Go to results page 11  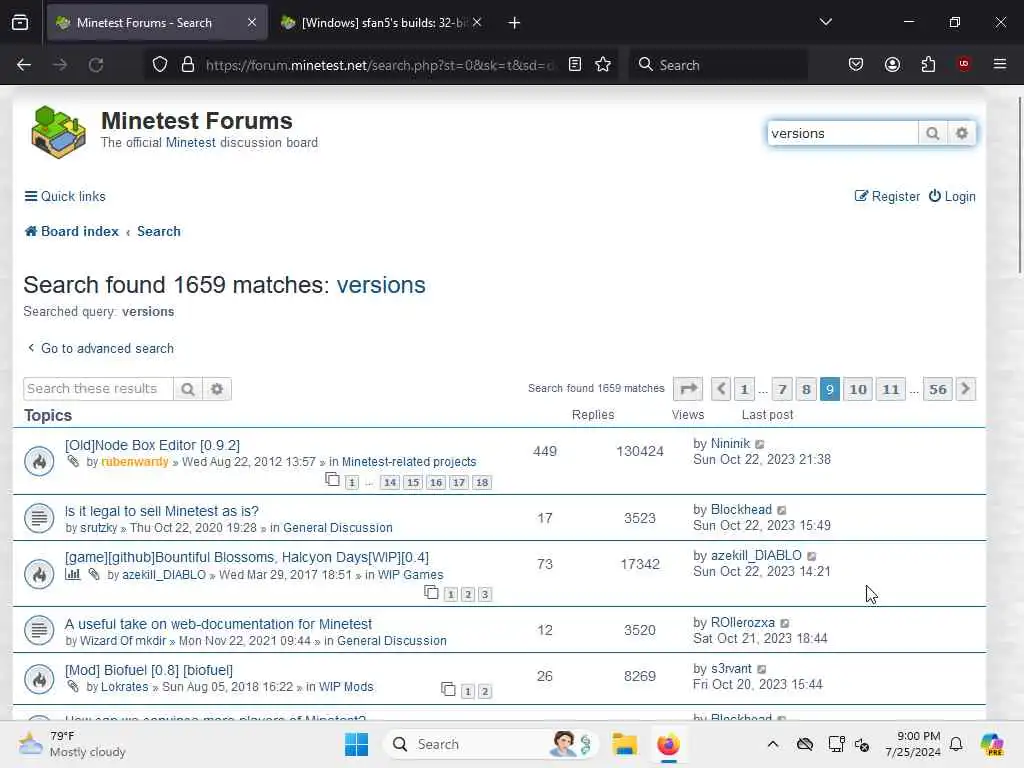click(891, 389)
